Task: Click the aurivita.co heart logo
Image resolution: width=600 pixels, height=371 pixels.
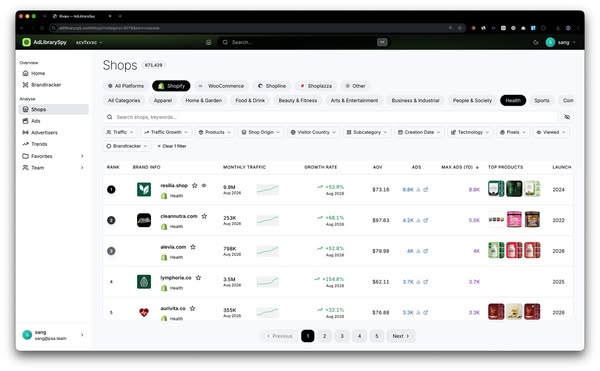Action: (x=144, y=312)
